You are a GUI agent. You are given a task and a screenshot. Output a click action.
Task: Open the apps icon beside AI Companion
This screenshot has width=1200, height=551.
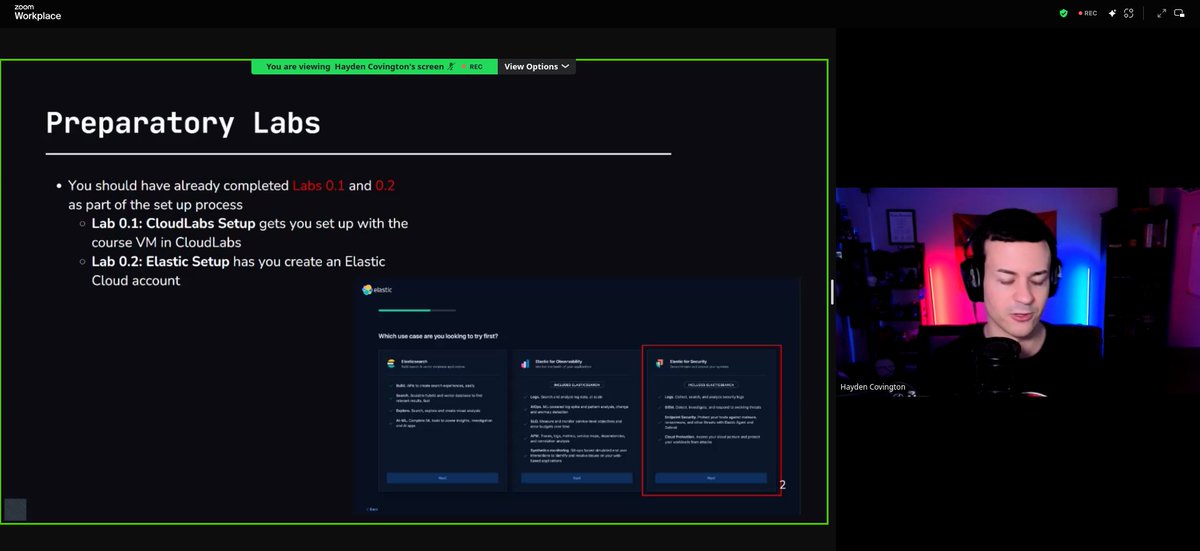pyautogui.click(x=1129, y=13)
